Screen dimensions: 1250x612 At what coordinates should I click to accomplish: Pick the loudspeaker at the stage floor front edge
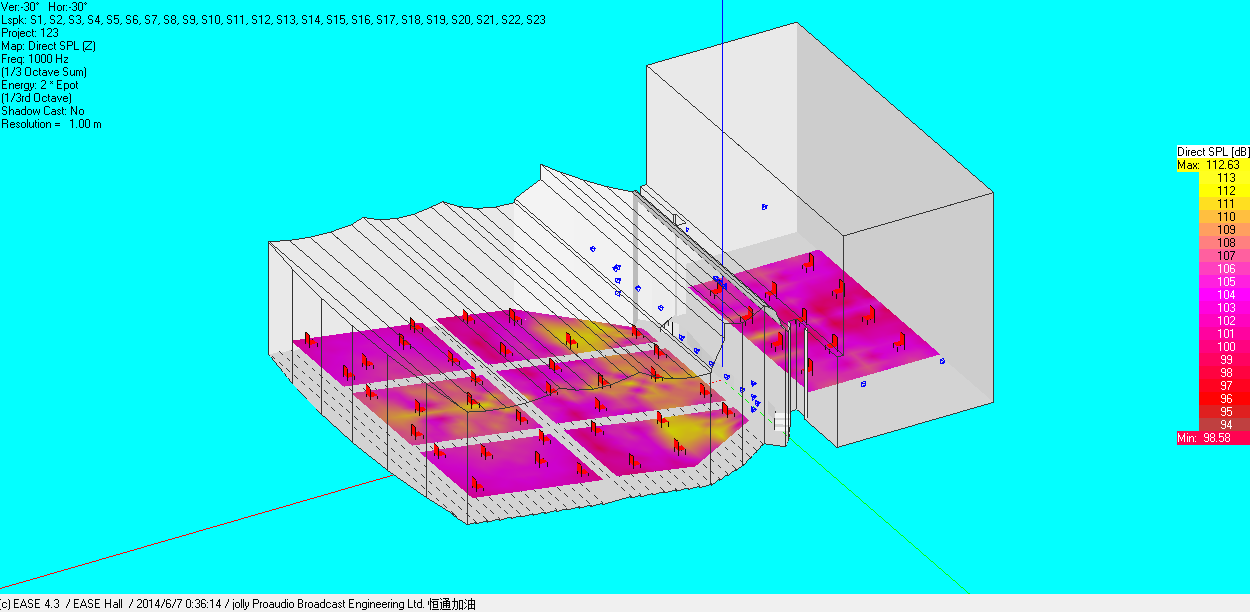point(864,383)
